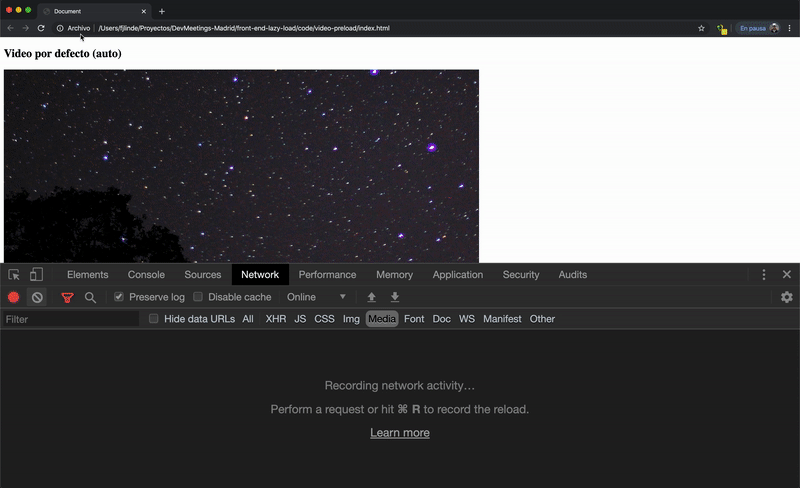Select the Document browser tab
This screenshot has width=800, height=488.
94,11
